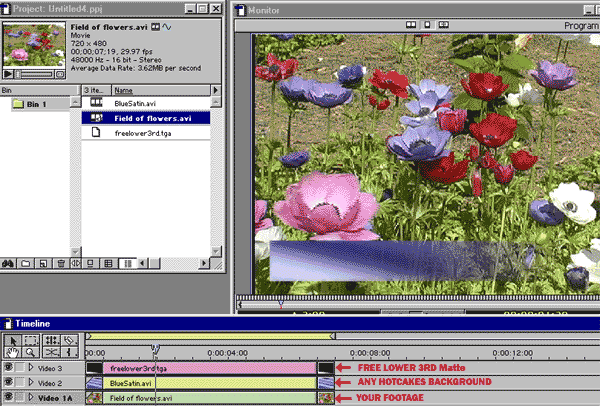Viewport: 600px width, 406px height.
Task: Toggle the eye icon for Video 2 track
Action: click(x=9, y=383)
